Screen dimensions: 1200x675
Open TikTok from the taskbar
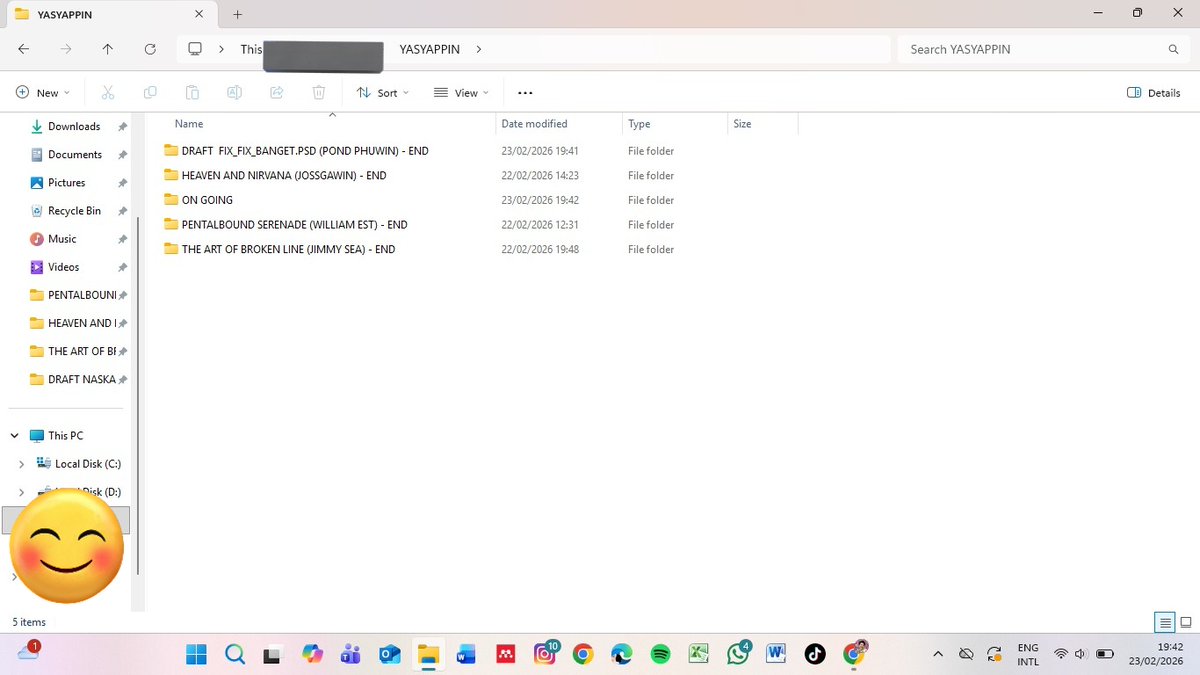point(814,654)
